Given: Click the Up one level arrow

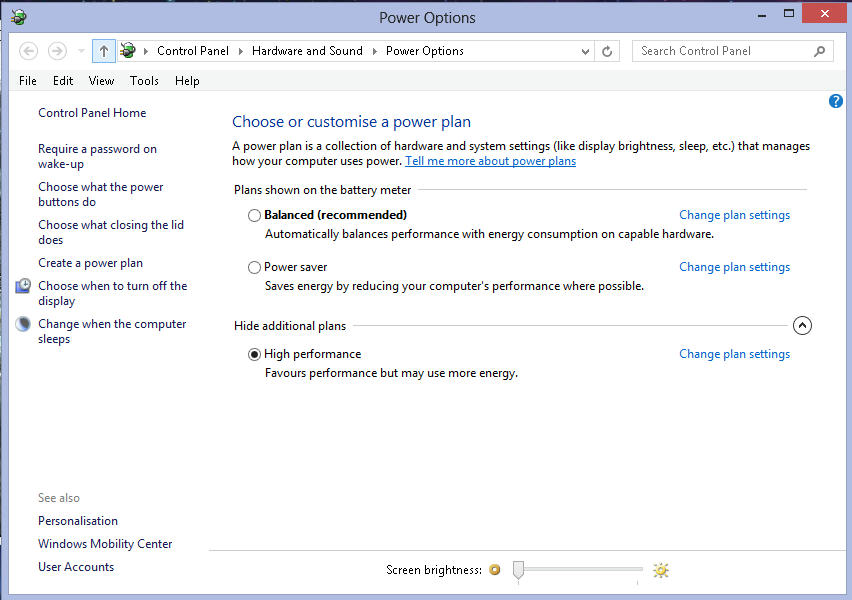Looking at the screenshot, I should click(x=104, y=51).
